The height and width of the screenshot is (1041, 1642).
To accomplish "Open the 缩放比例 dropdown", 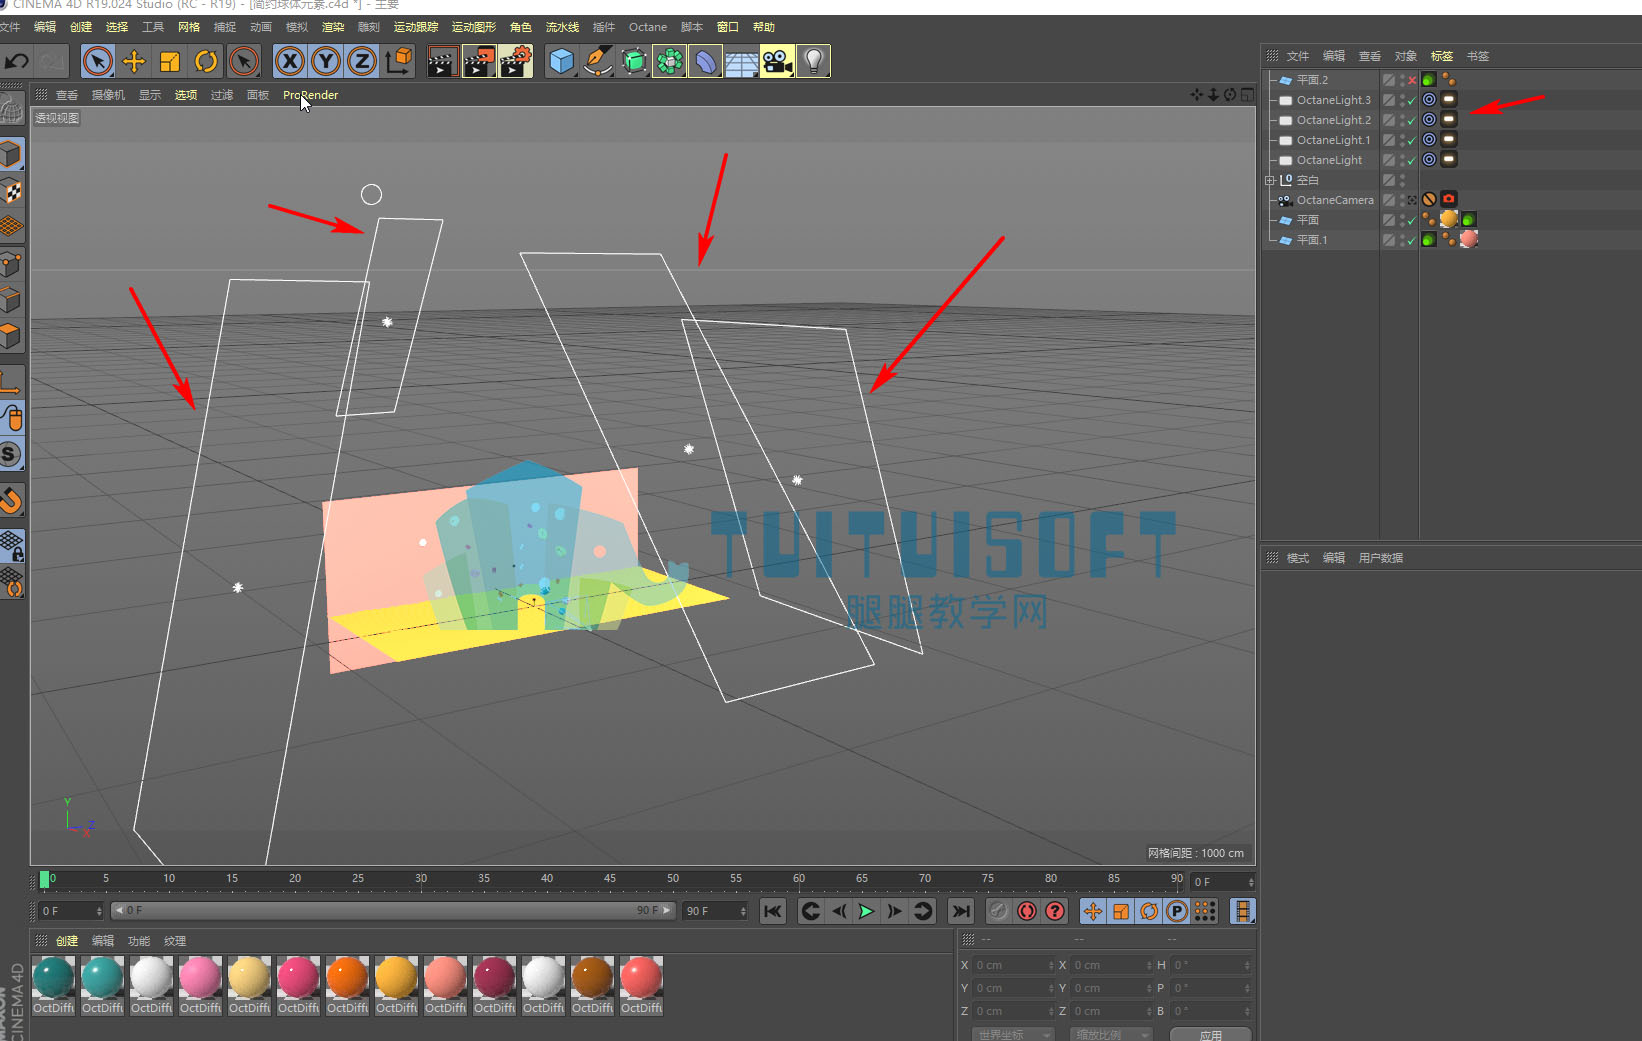I will 1111,1035.
